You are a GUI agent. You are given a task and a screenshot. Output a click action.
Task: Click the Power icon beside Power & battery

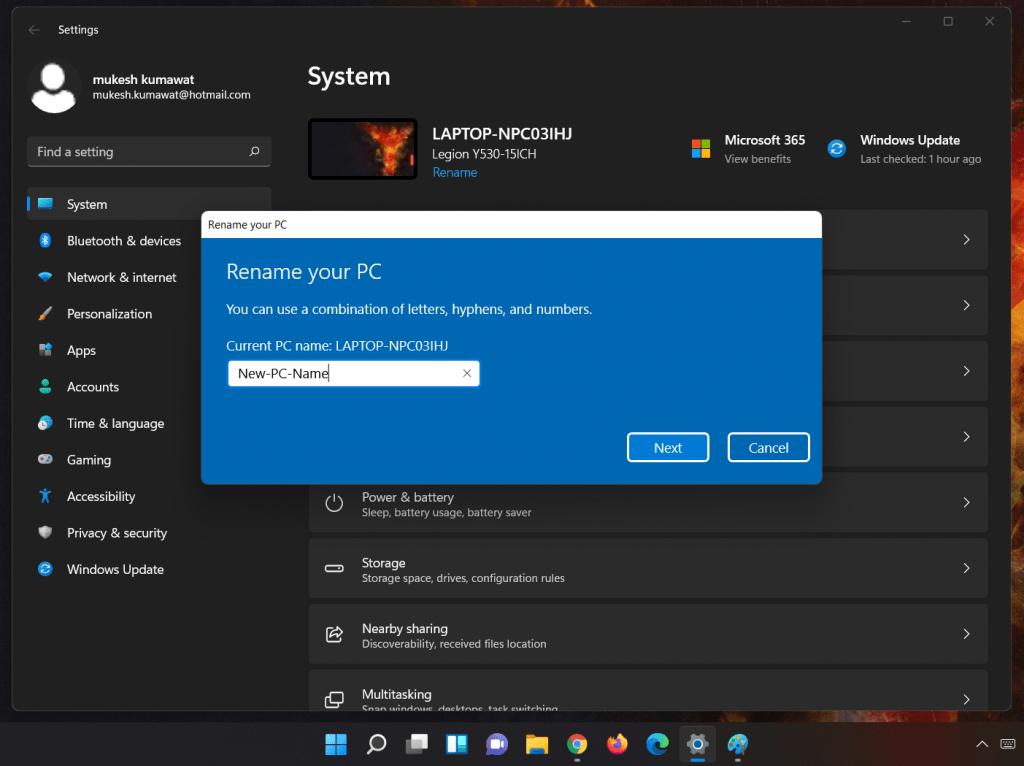point(334,503)
